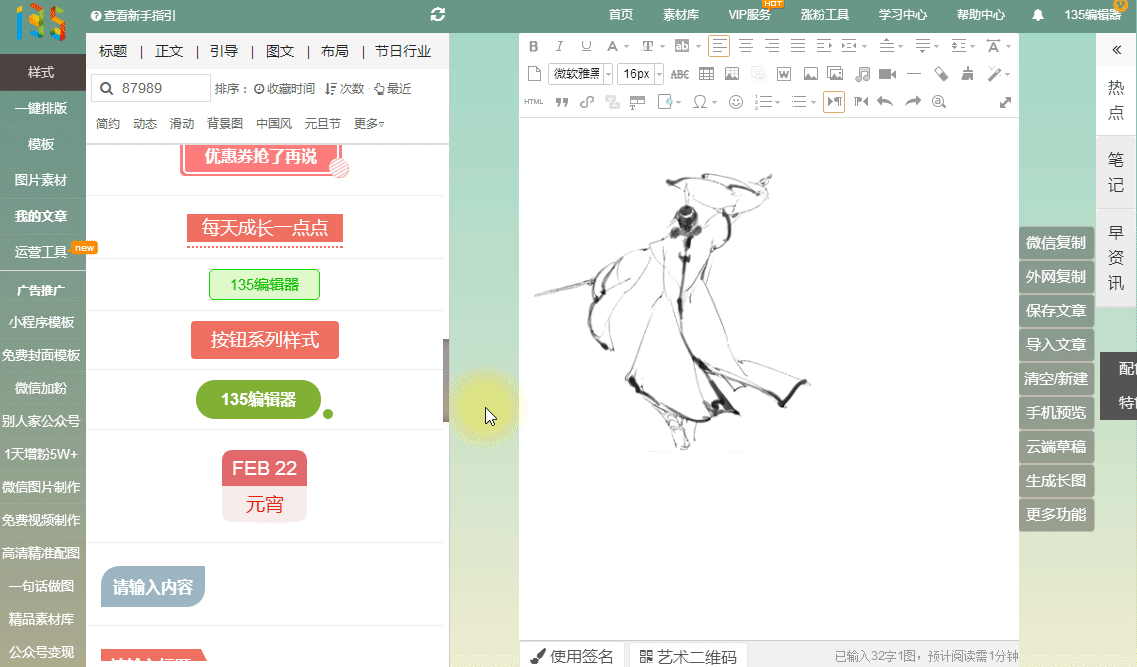Switch editor to HTML source view
The image size is (1137, 667).
pos(533,102)
